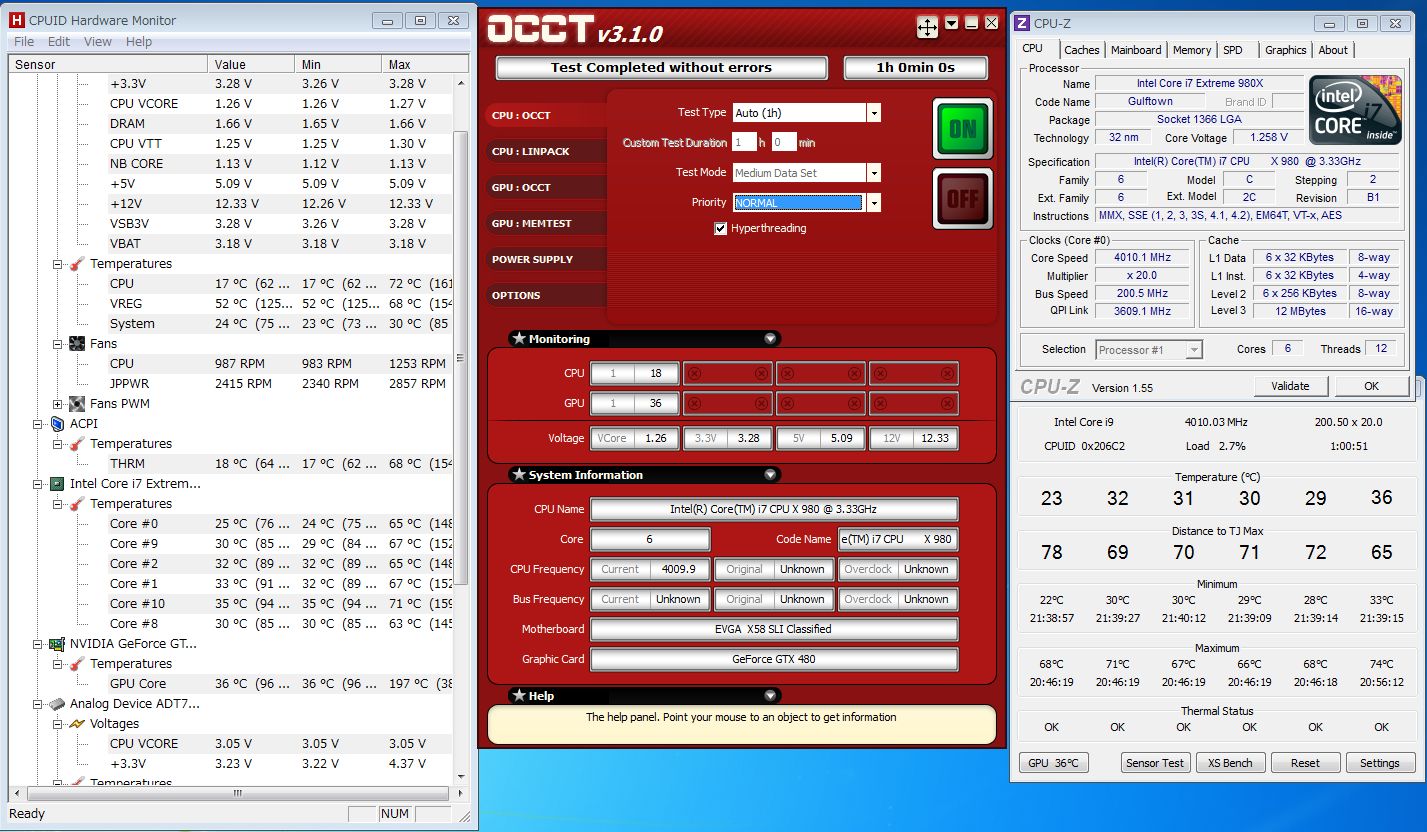This screenshot has height=832, width=1427.
Task: Click the GPU 36°C button
Action: coord(1054,763)
